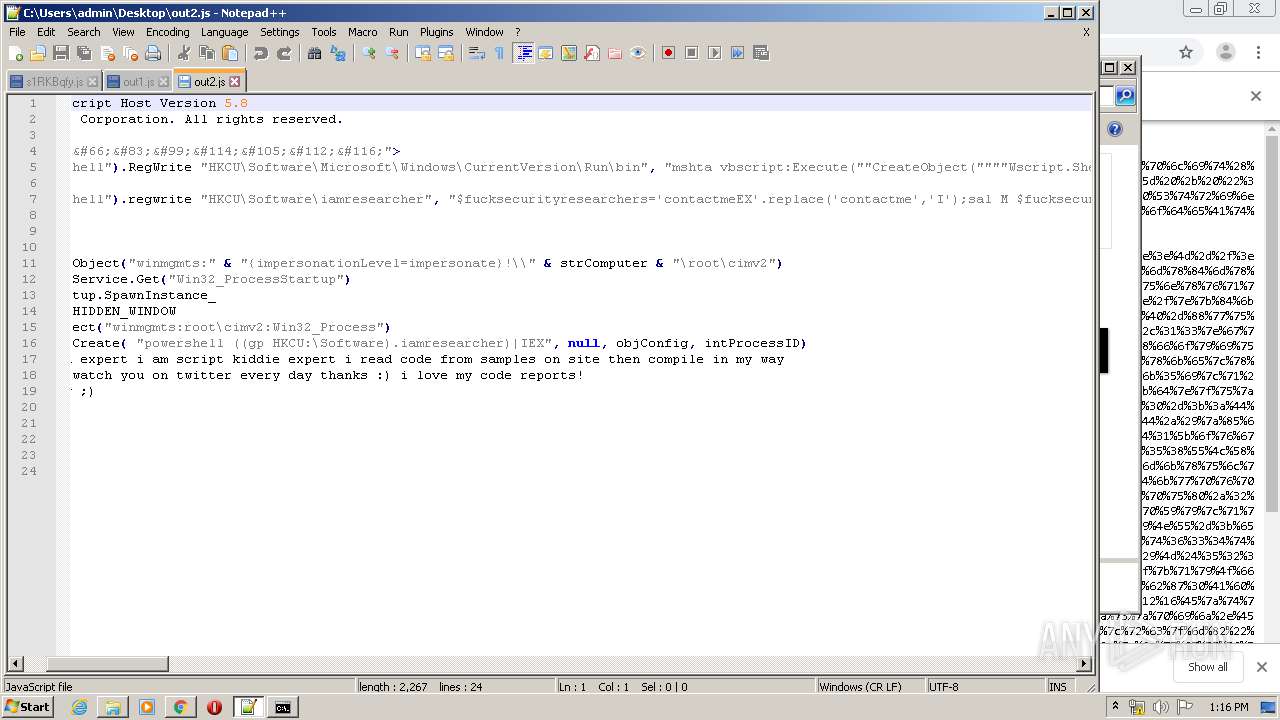This screenshot has height=720, width=1280.
Task: Click Show all in Chrome downloads bar
Action: coord(1207,667)
